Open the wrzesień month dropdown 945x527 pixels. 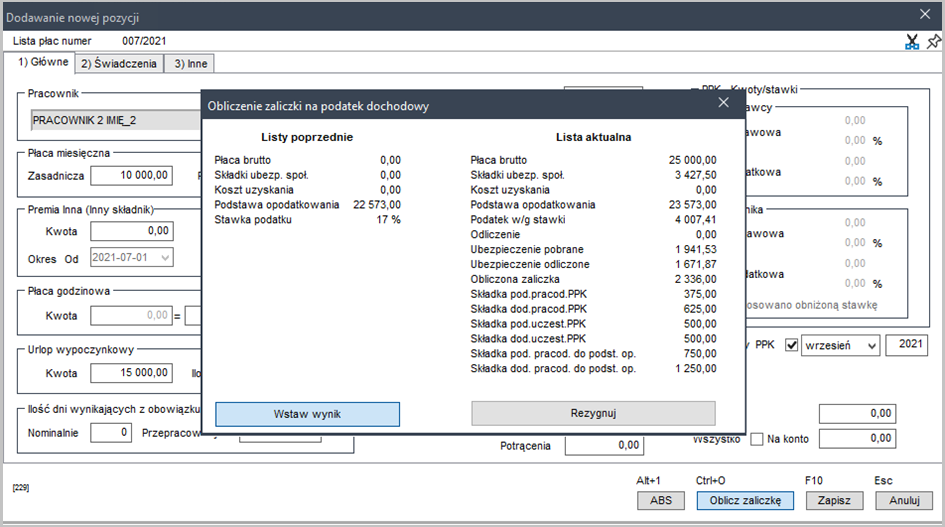point(840,346)
